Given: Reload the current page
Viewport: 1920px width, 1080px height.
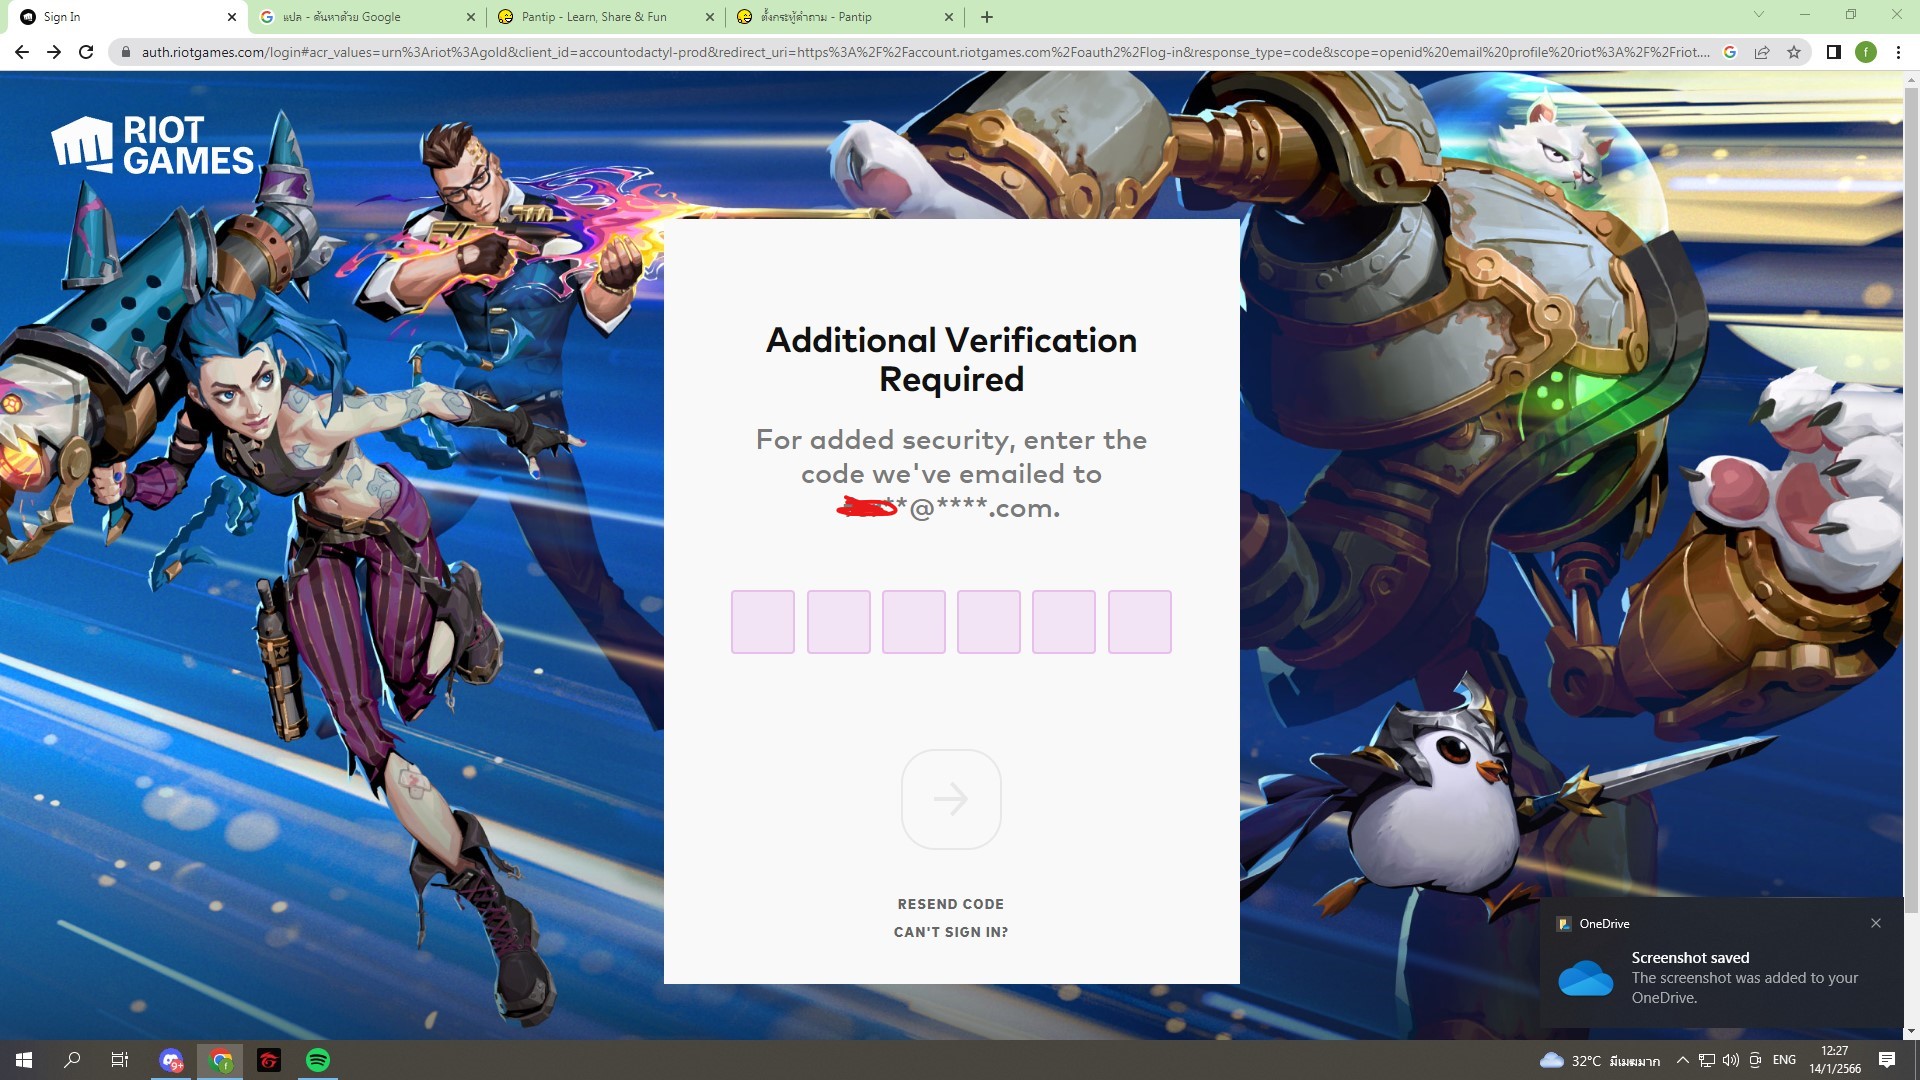Looking at the screenshot, I should click(86, 52).
